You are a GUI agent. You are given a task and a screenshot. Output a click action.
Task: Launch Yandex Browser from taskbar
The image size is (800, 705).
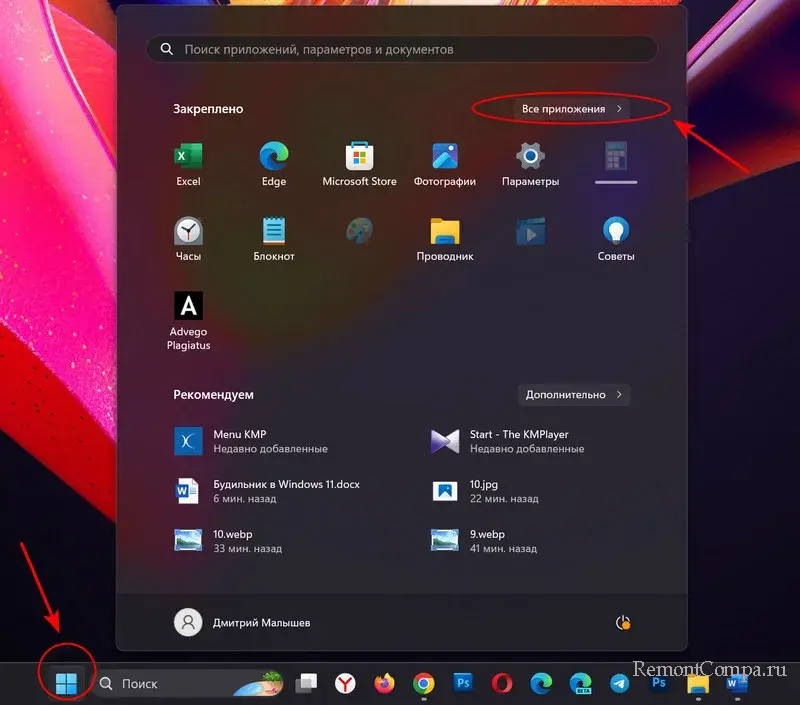pos(345,684)
